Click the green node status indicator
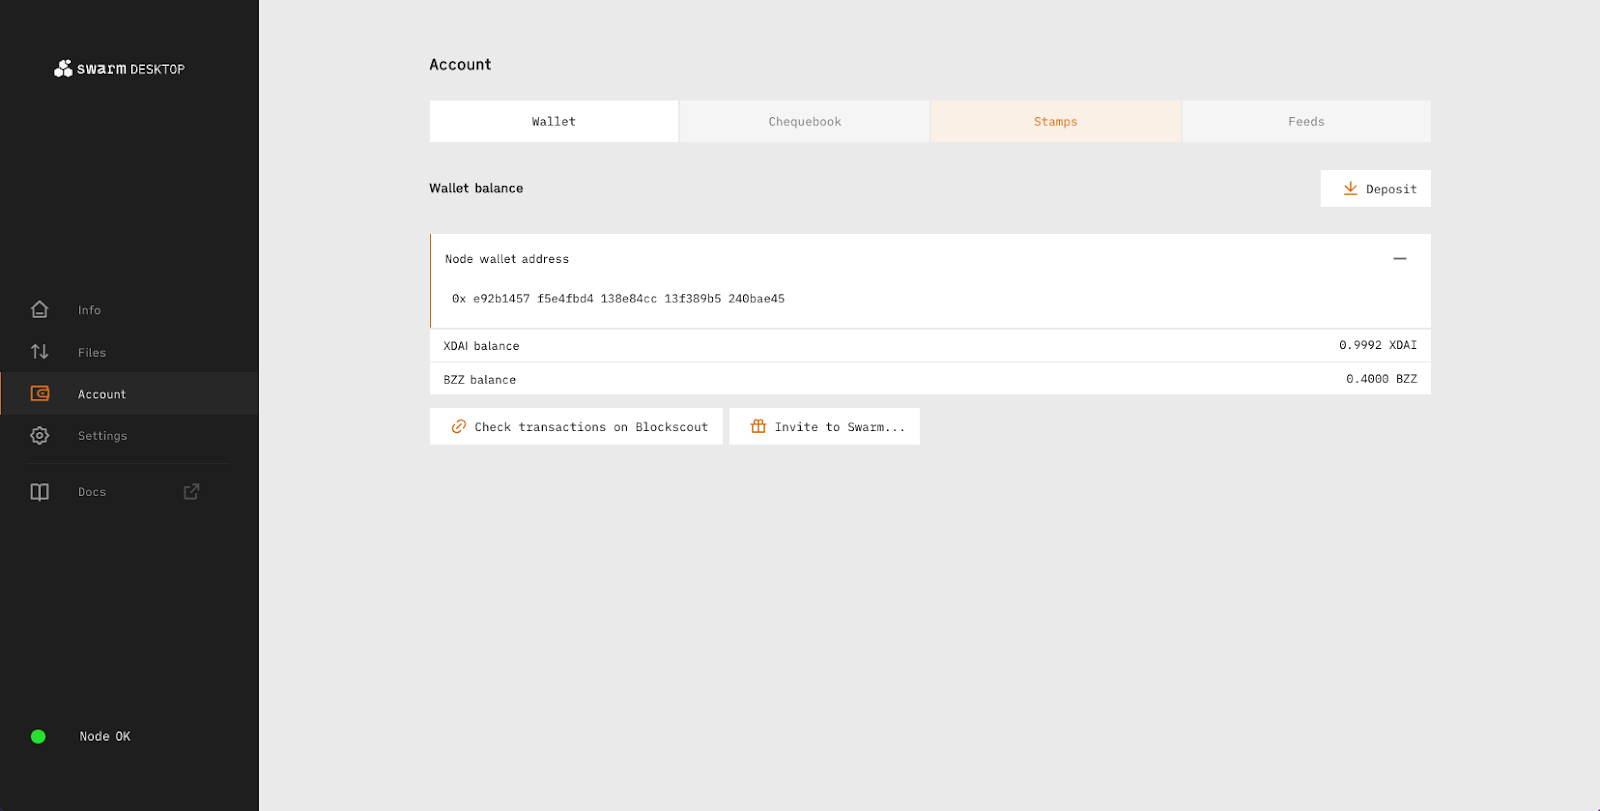1600x811 pixels. (x=38, y=737)
